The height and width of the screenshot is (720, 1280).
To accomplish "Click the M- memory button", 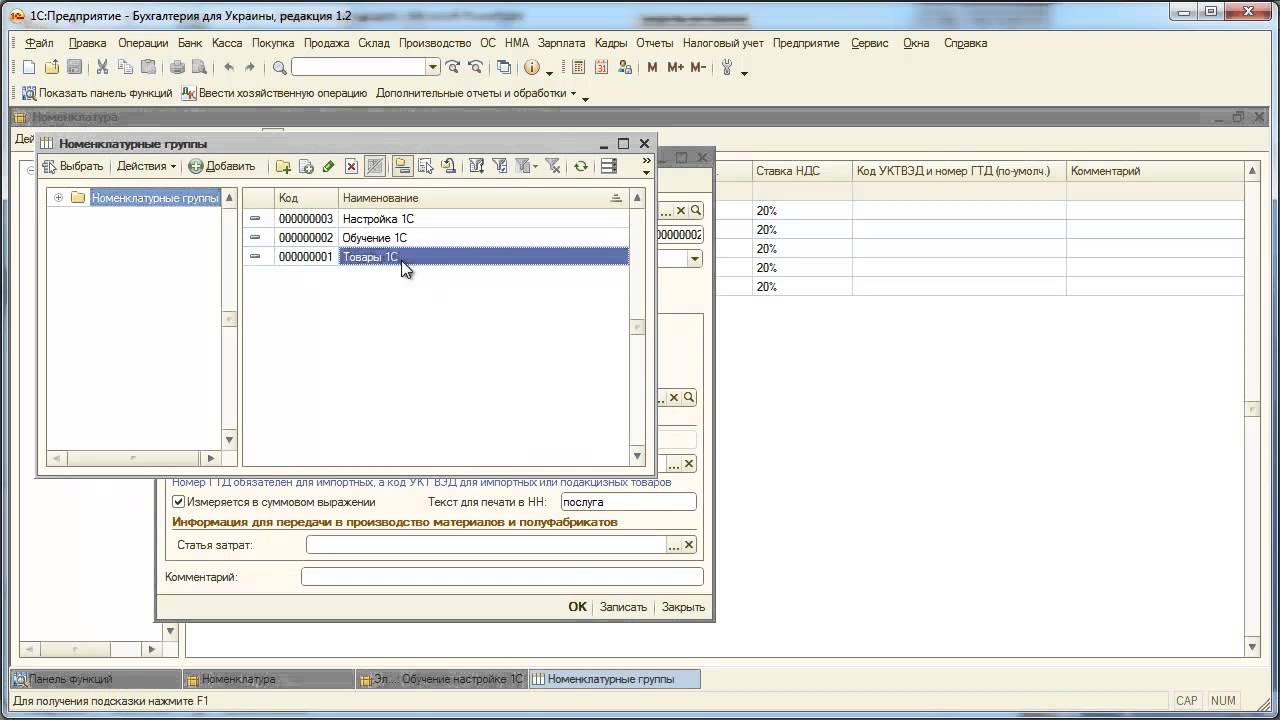I will click(698, 67).
